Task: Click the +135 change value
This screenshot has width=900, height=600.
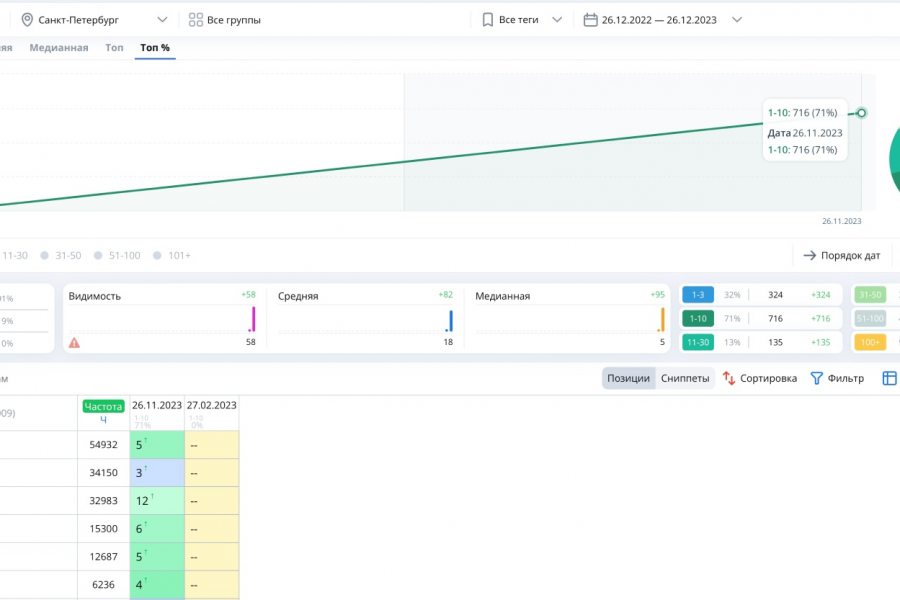Action: coord(820,343)
